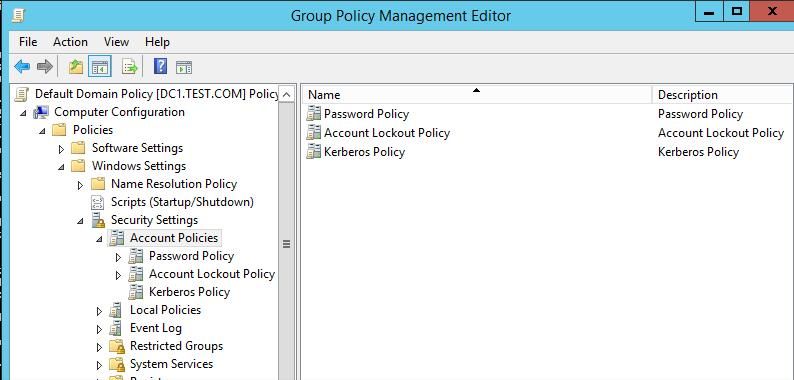The width and height of the screenshot is (794, 380).
Task: Click the Local Policies tree icon
Action: (116, 310)
